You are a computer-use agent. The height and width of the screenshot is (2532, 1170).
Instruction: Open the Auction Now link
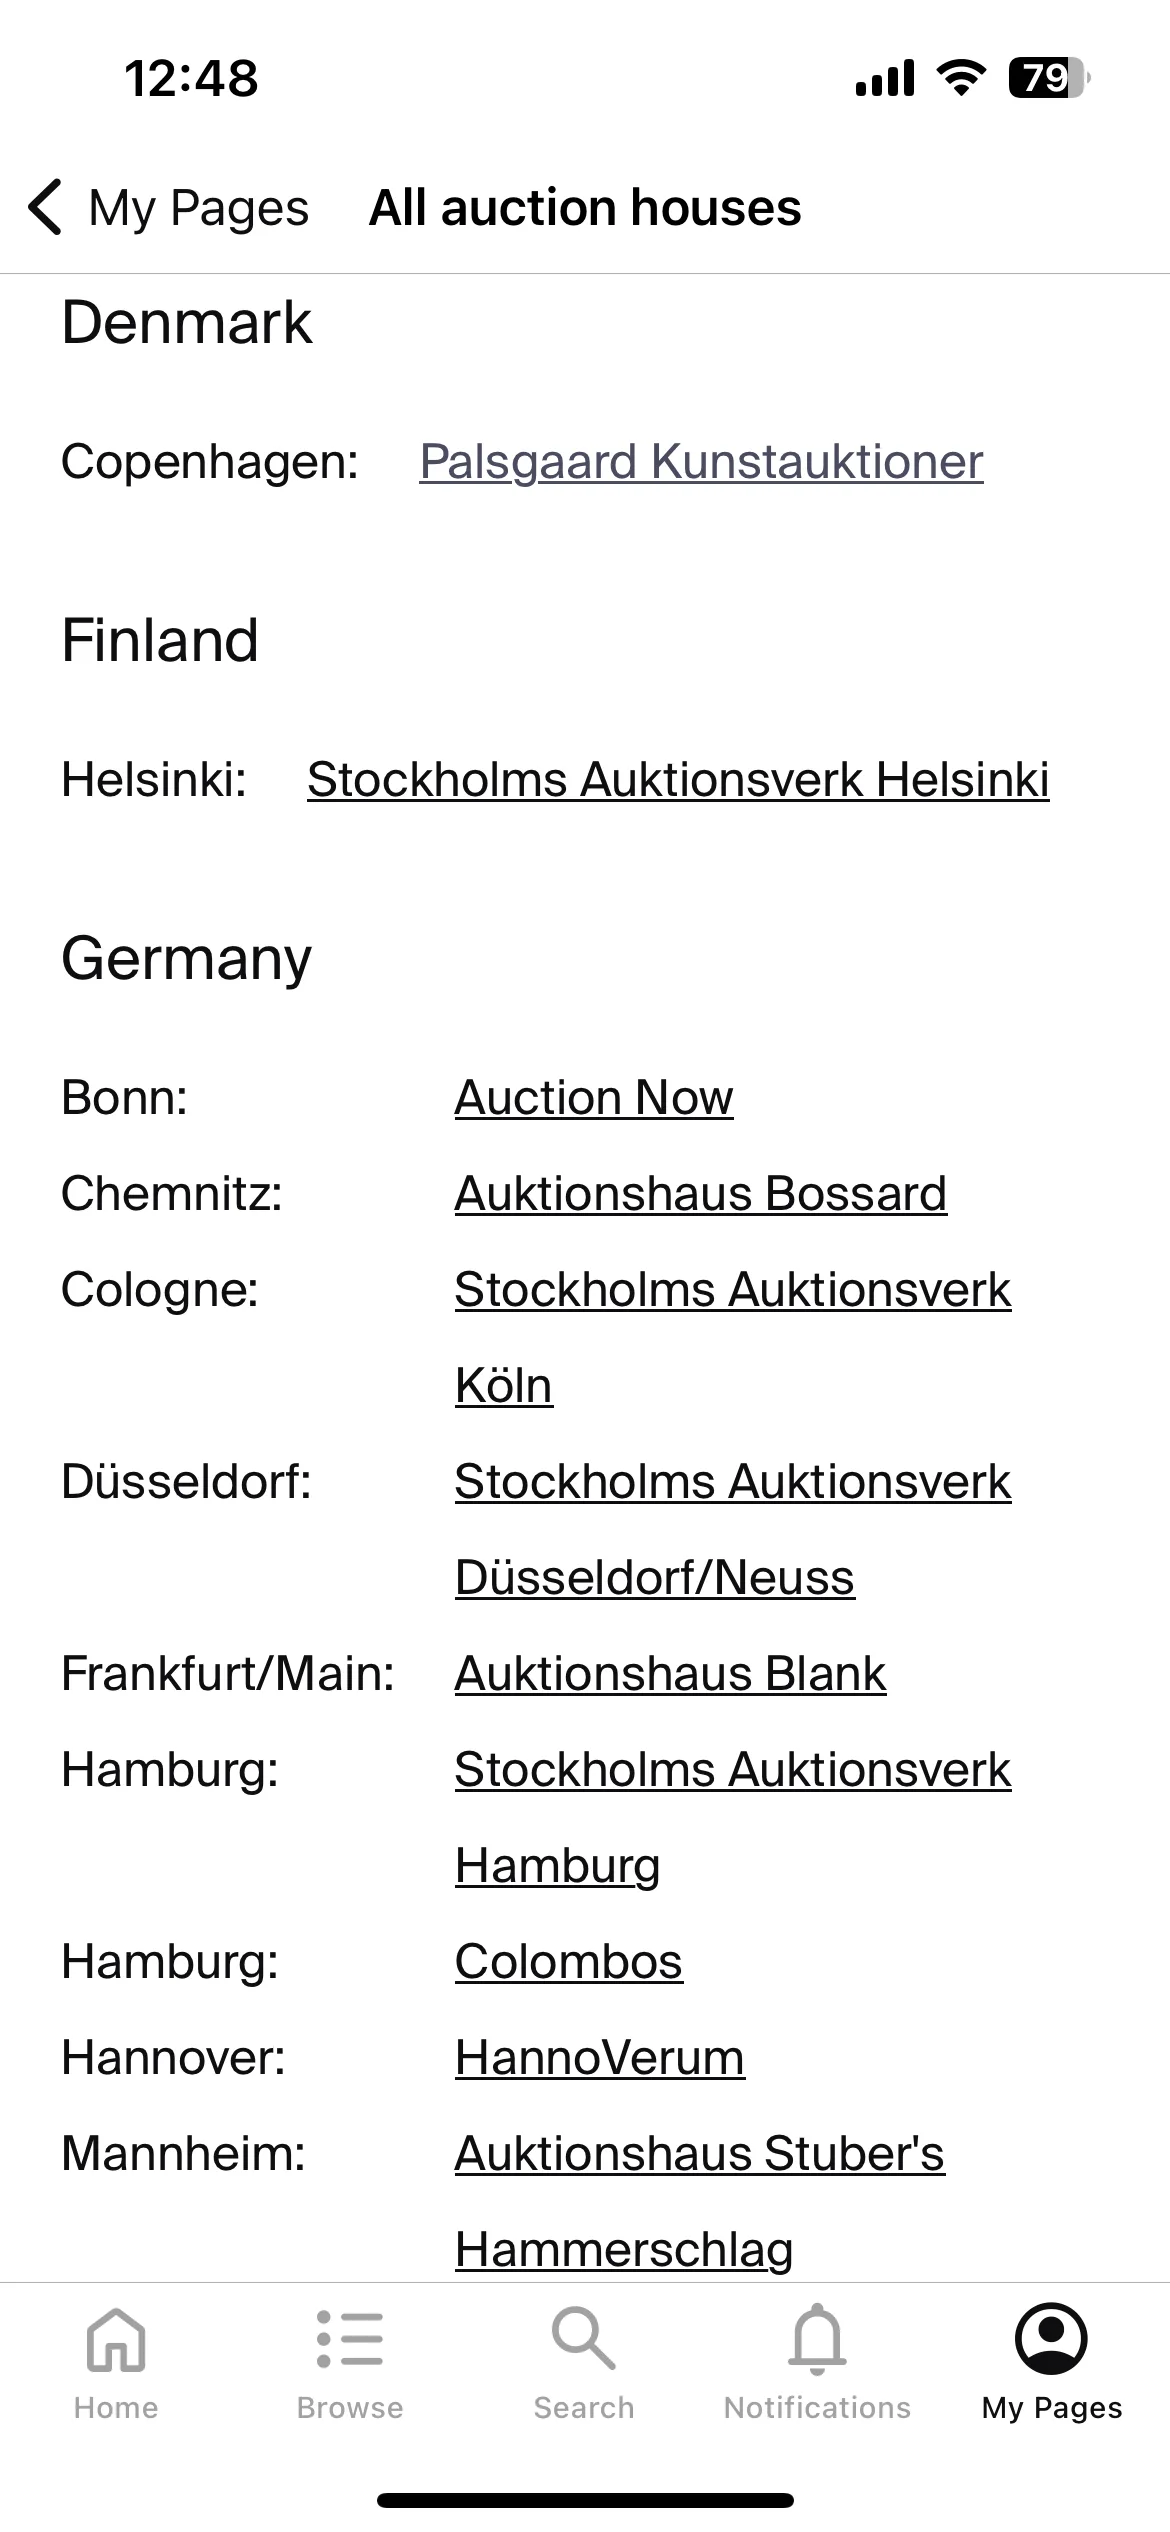(594, 1098)
